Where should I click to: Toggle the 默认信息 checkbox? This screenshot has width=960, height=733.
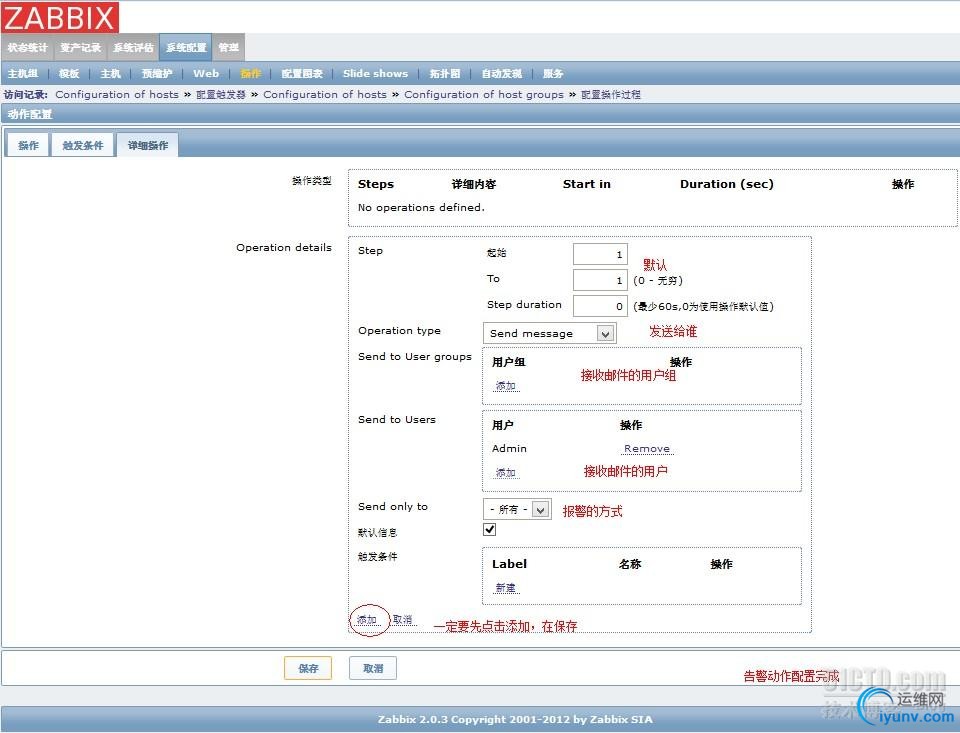coord(489,530)
